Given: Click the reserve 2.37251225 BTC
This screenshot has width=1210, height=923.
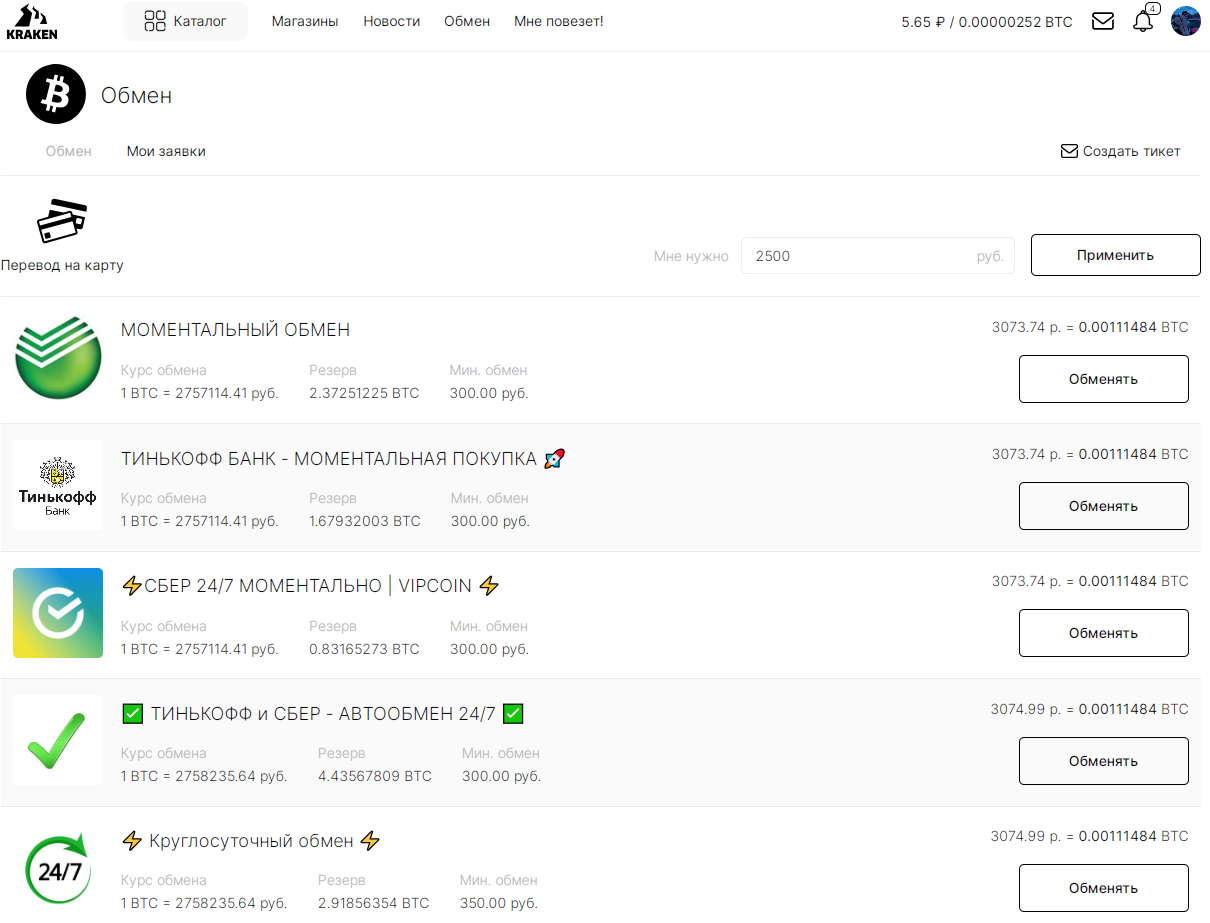Looking at the screenshot, I should [x=364, y=393].
